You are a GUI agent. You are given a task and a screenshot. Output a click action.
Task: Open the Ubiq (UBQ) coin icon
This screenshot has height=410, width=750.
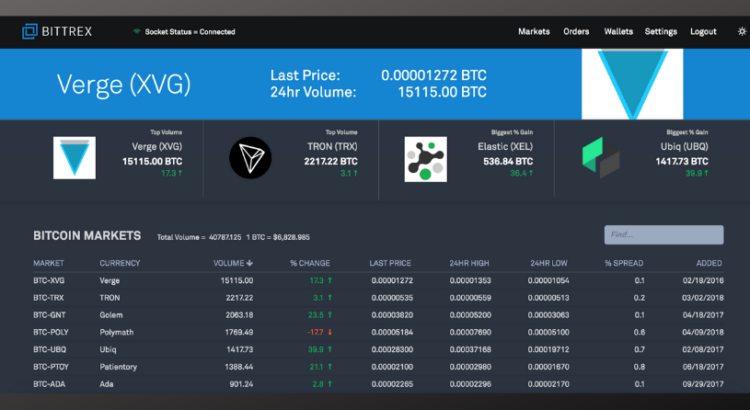[x=601, y=158]
